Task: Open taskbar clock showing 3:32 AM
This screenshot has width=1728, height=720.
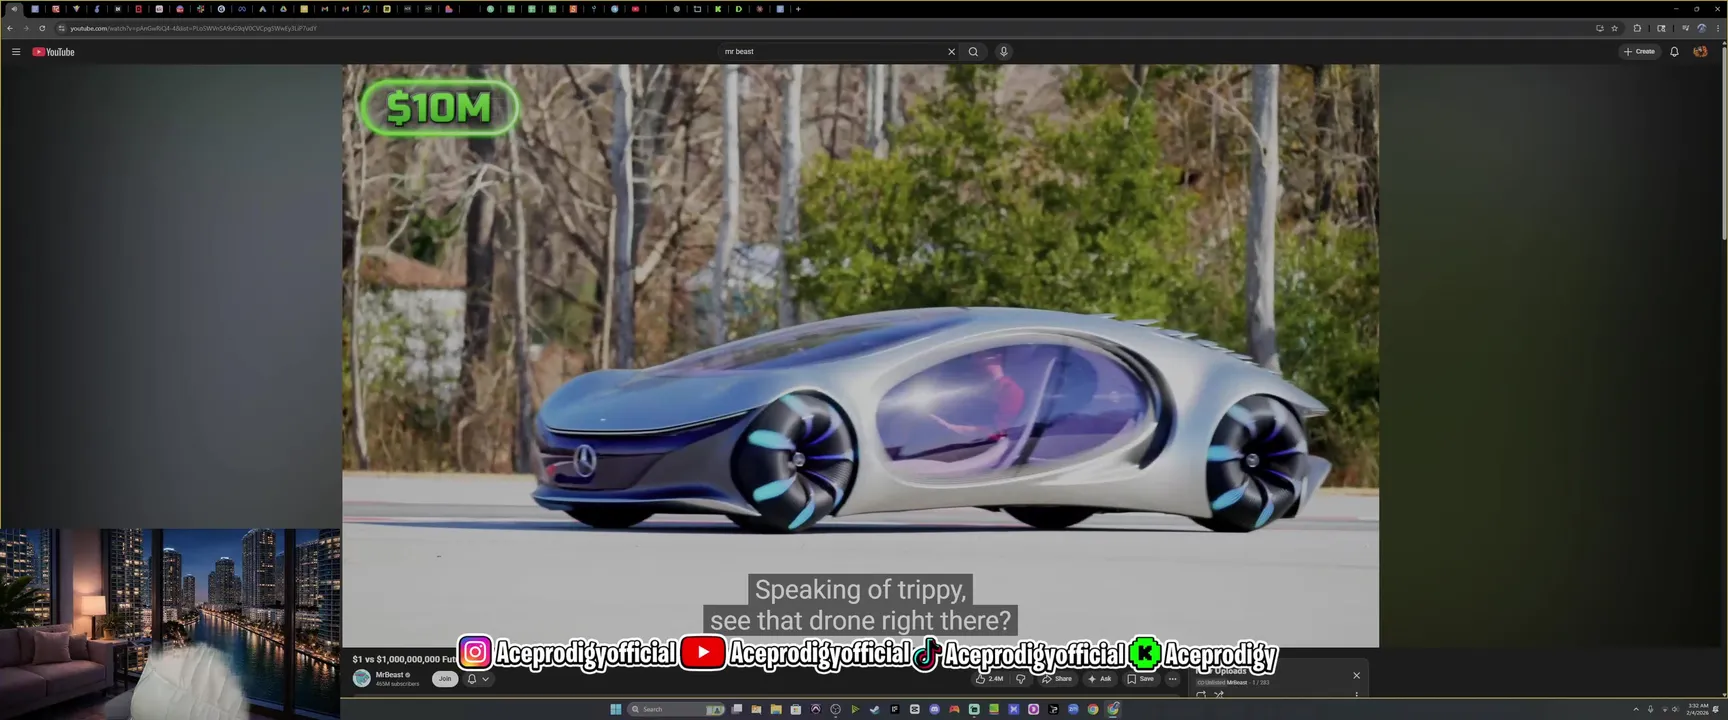Action: tap(1697, 709)
